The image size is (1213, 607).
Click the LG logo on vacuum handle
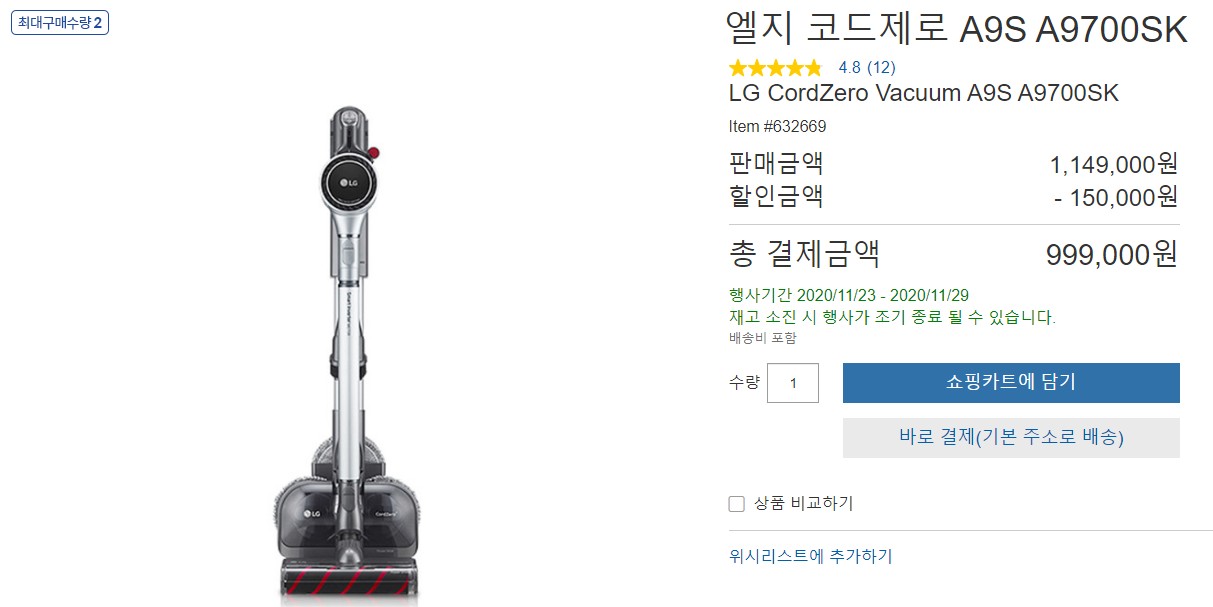click(348, 183)
